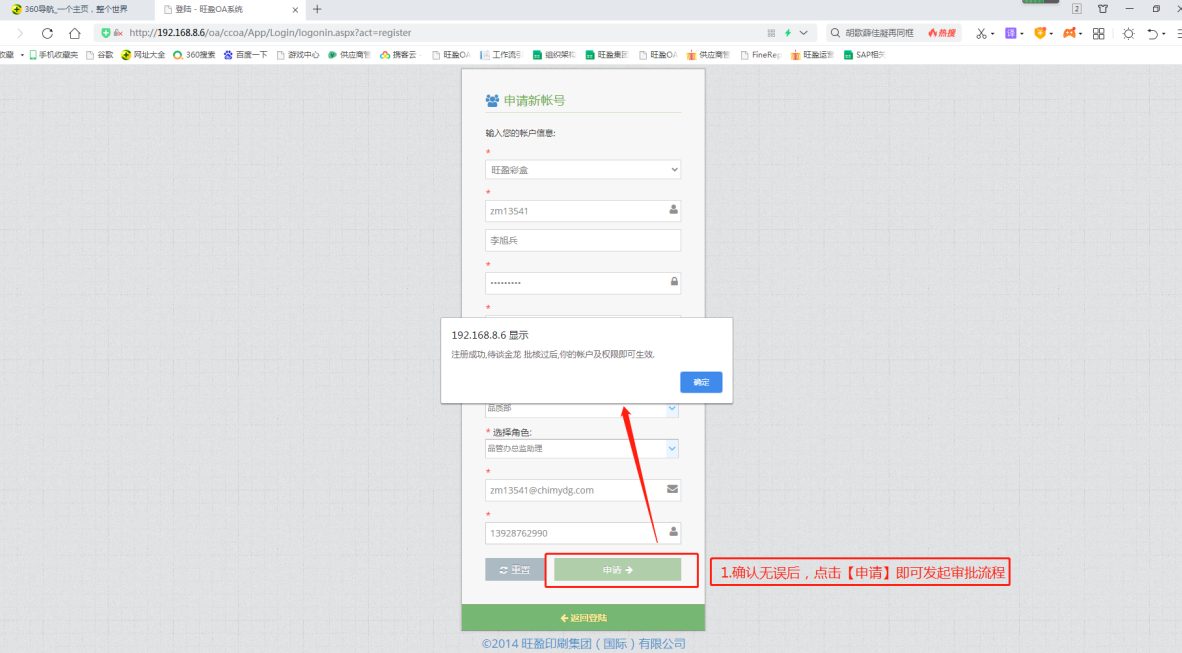Image resolution: width=1182 pixels, height=653 pixels.
Task: Open the 旺盈运营 bookmark
Action: 812,55
